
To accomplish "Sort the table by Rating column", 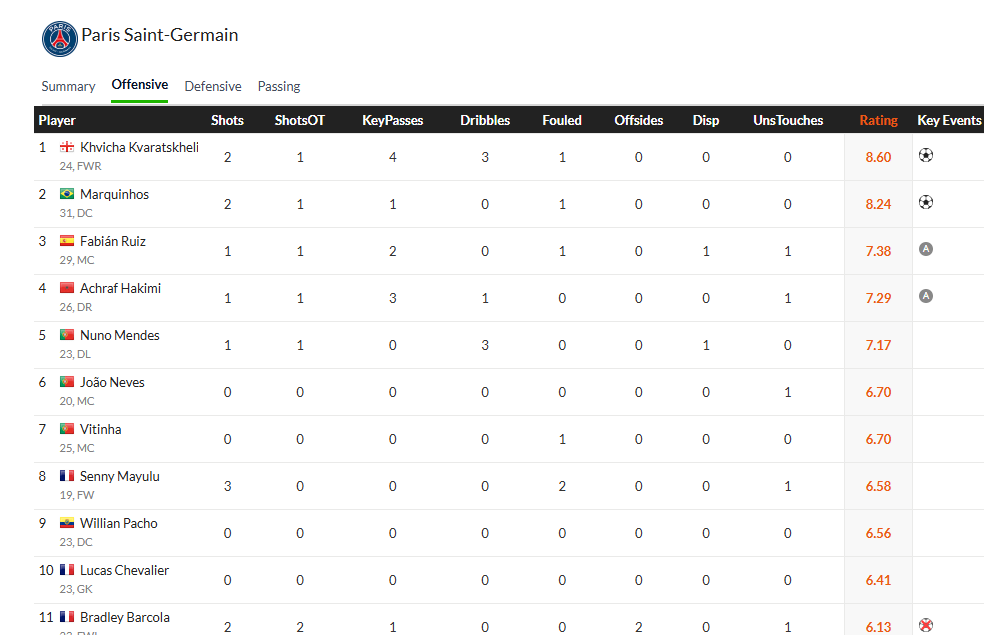I will (x=878, y=120).
